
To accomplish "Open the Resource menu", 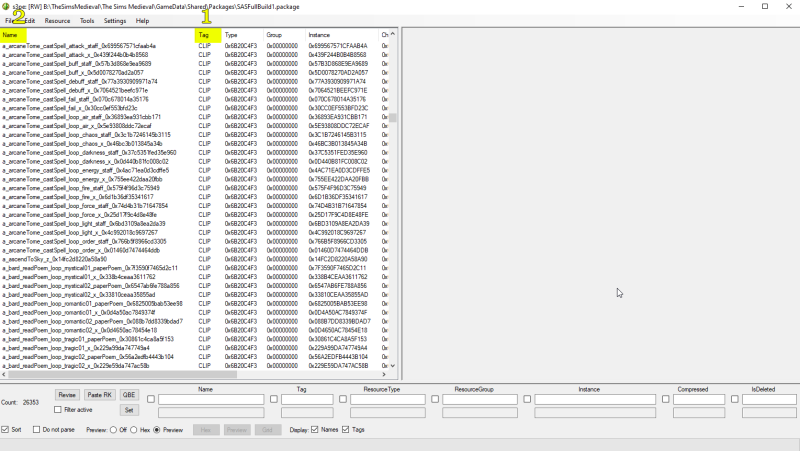I will pyautogui.click(x=58, y=20).
